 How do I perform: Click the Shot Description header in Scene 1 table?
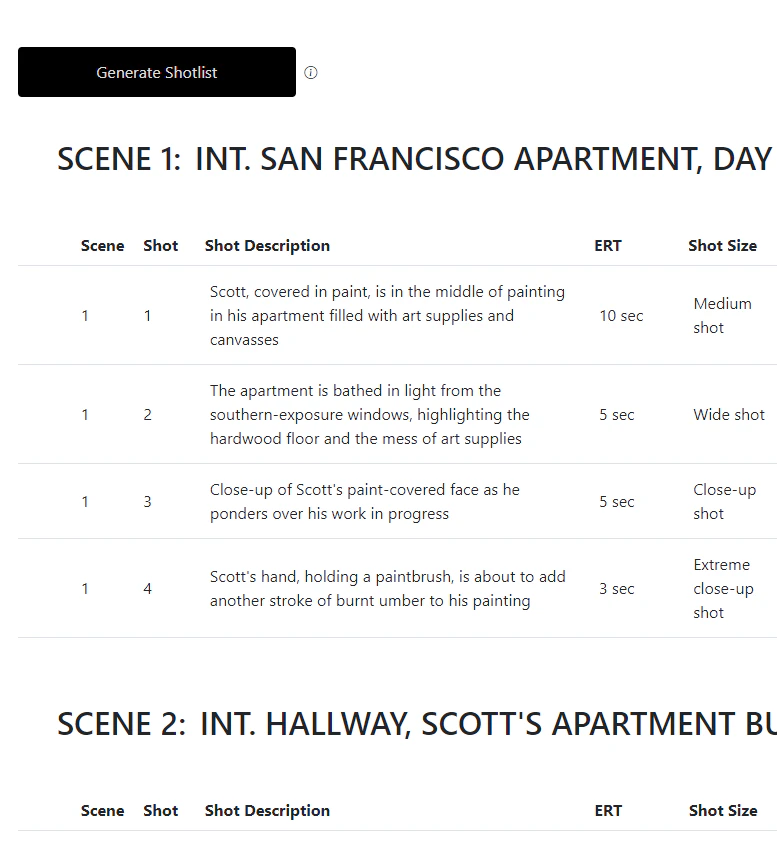click(x=267, y=246)
